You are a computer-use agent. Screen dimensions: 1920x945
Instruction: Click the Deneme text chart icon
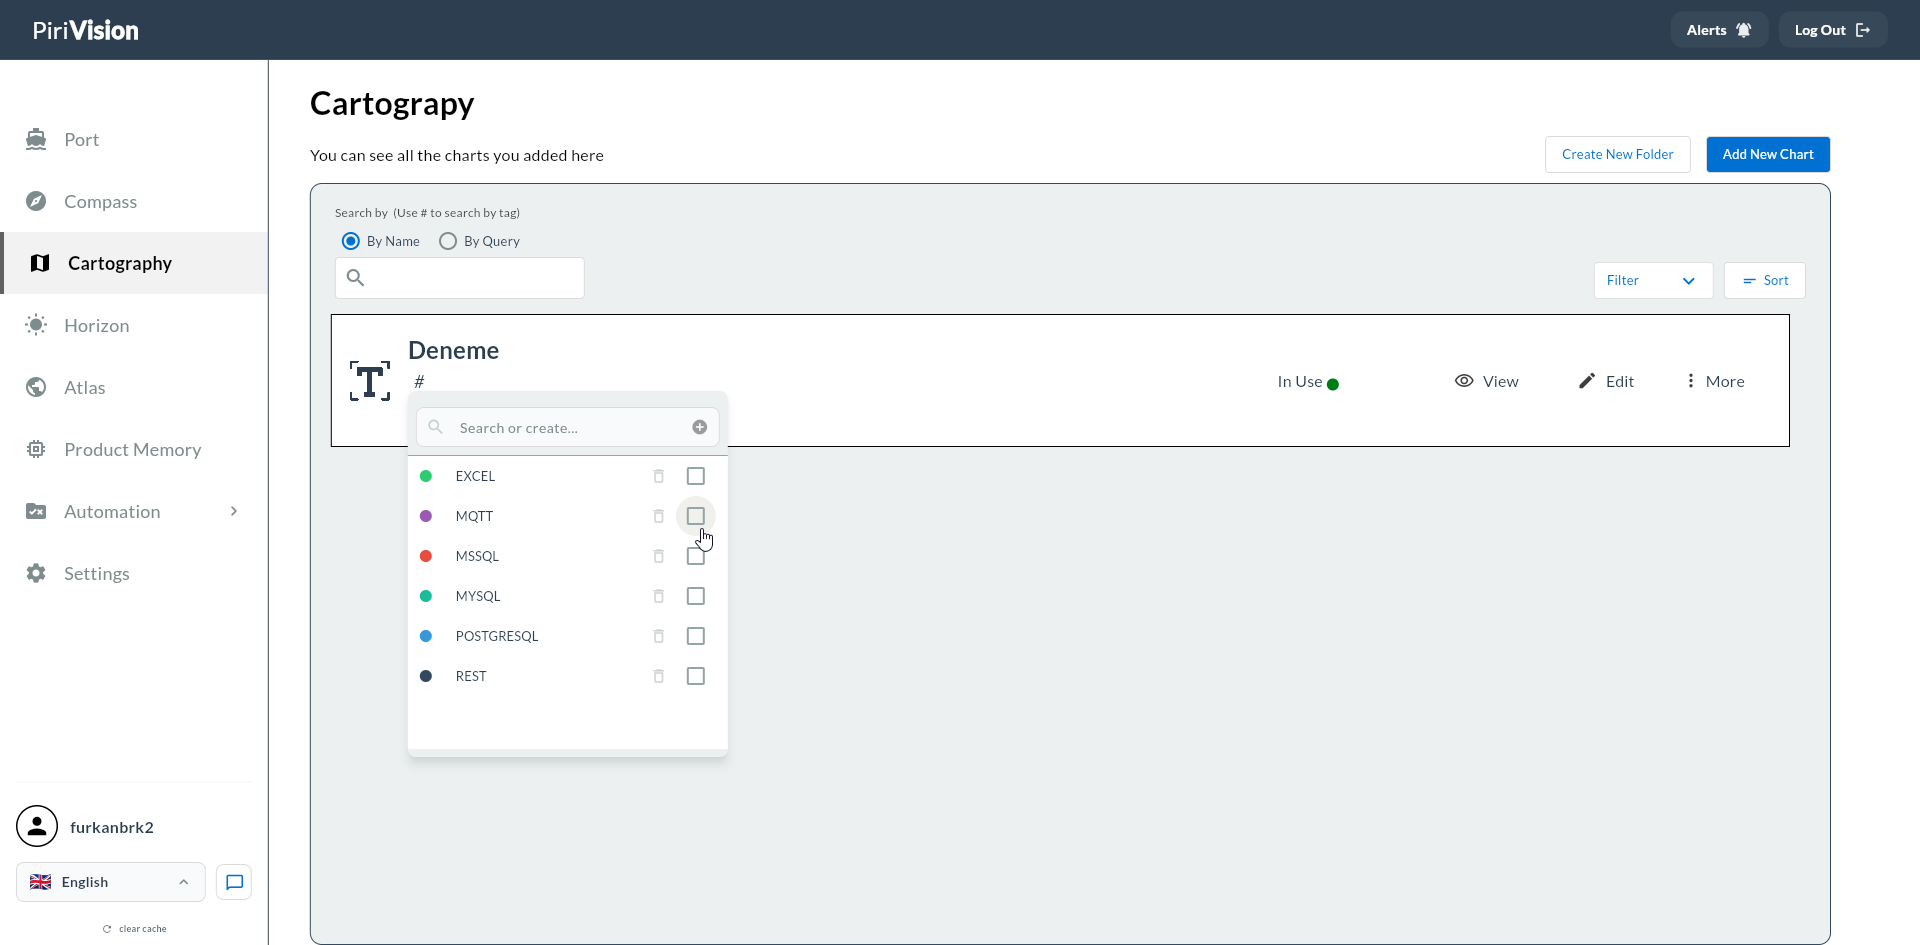click(x=370, y=381)
